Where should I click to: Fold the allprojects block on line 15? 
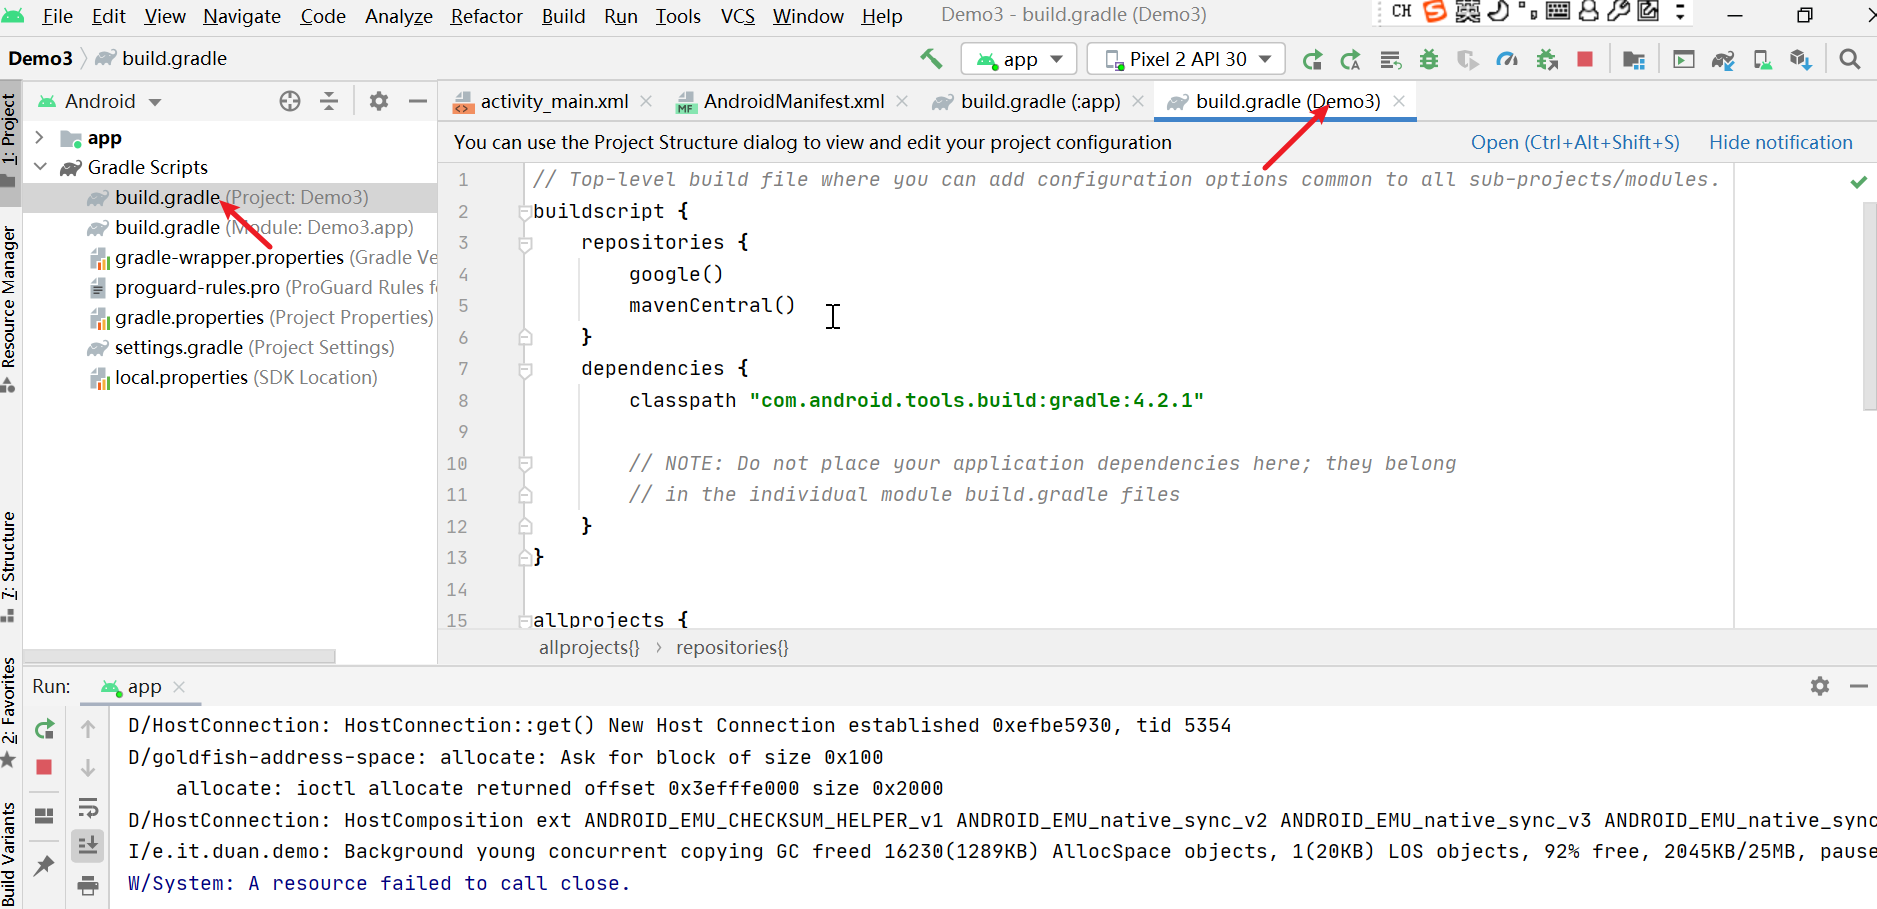point(524,621)
